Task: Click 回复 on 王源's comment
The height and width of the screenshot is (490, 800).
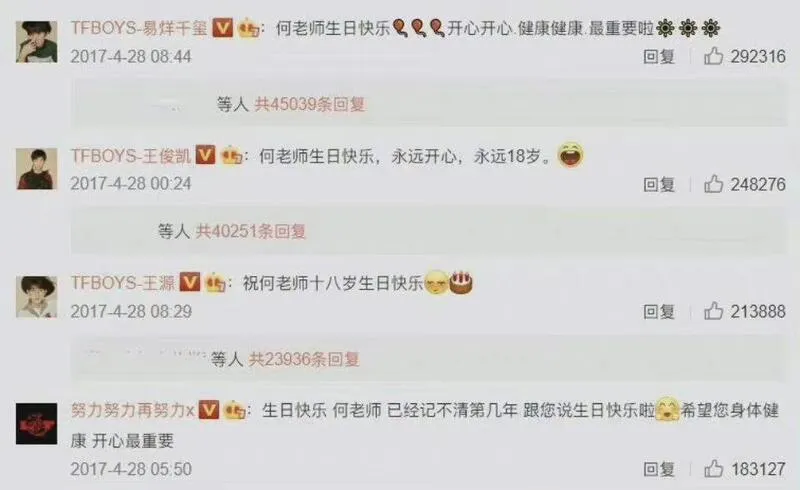Action: click(659, 311)
